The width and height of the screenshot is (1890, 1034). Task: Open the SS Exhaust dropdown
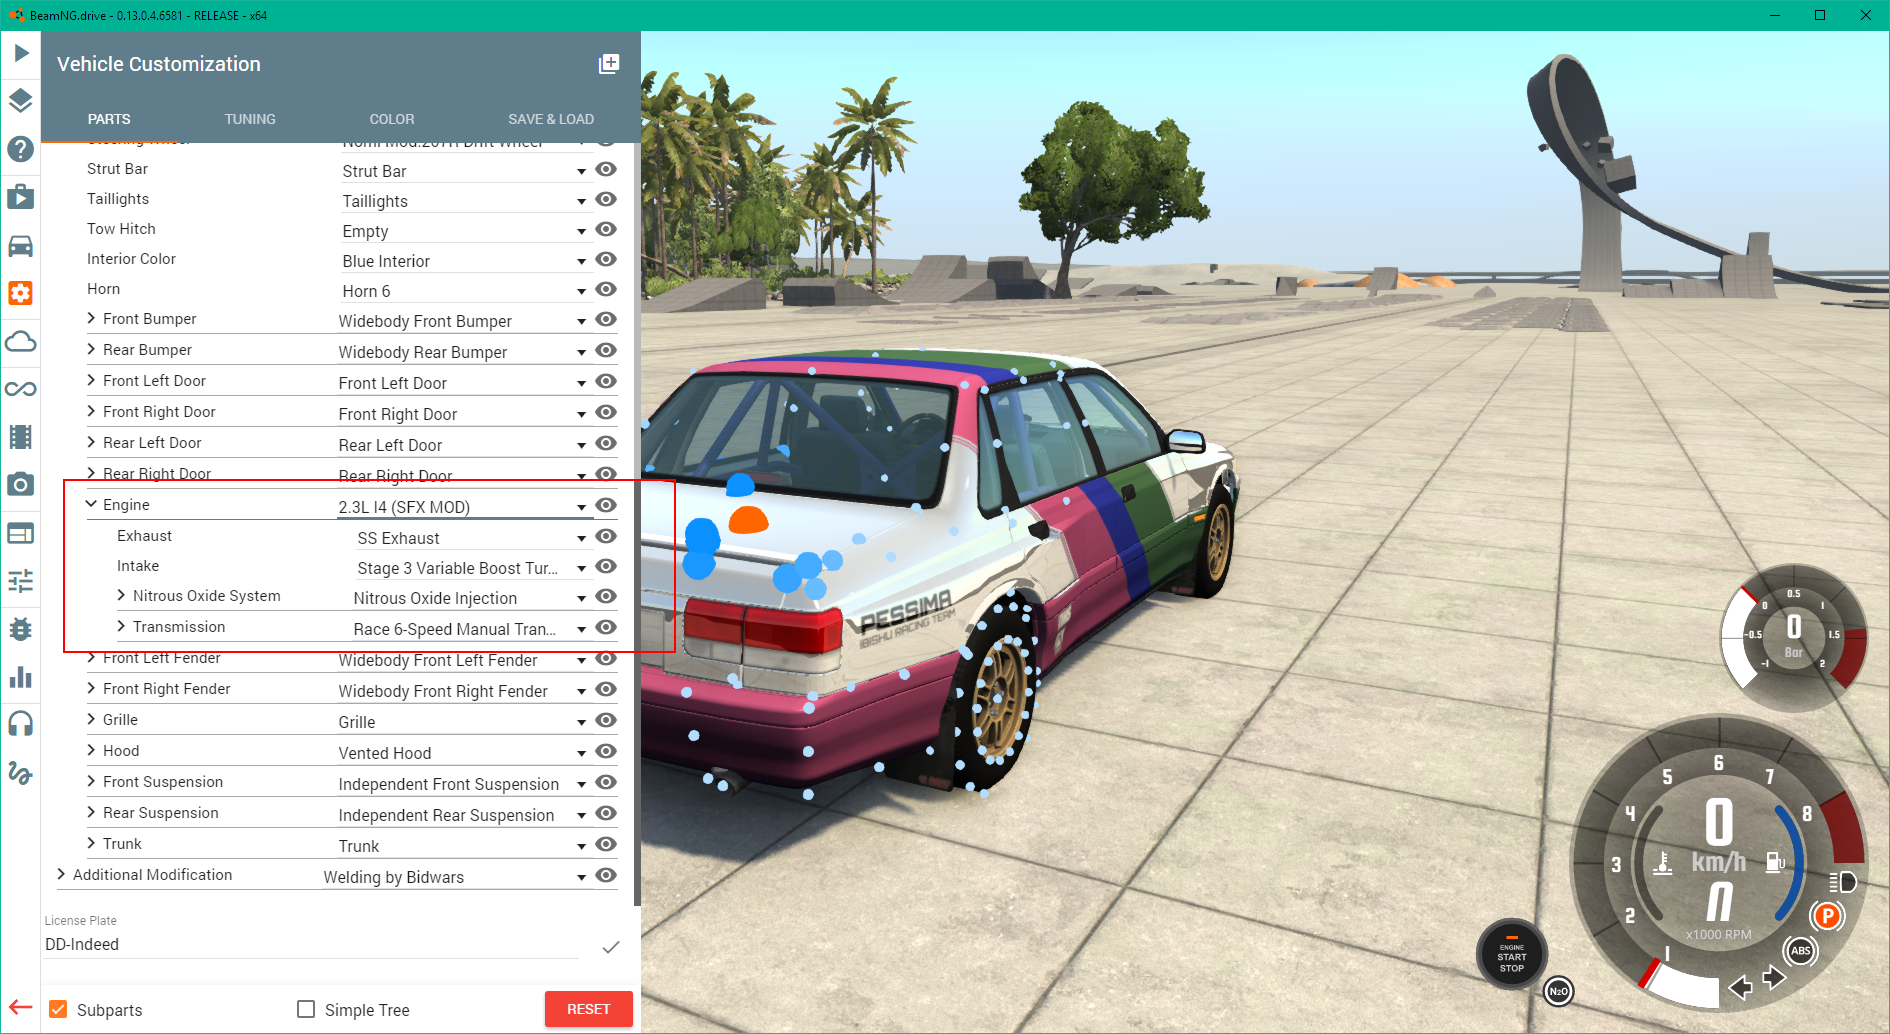coord(472,538)
